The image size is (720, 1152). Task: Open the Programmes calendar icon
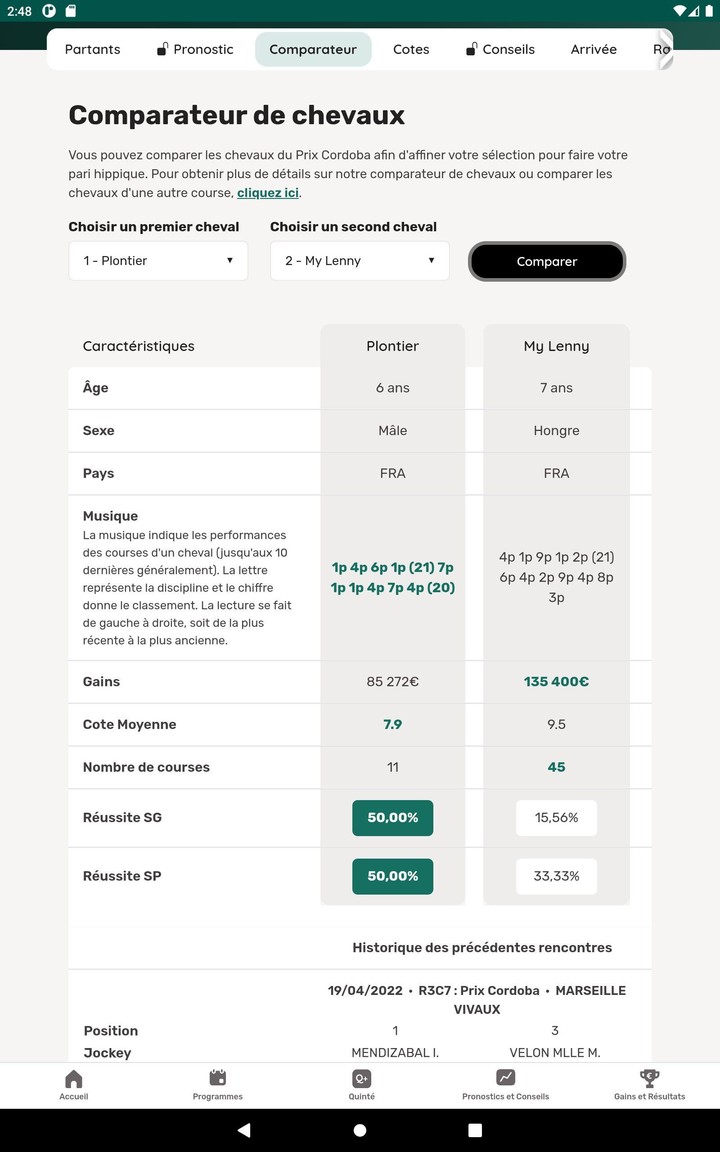click(218, 1078)
